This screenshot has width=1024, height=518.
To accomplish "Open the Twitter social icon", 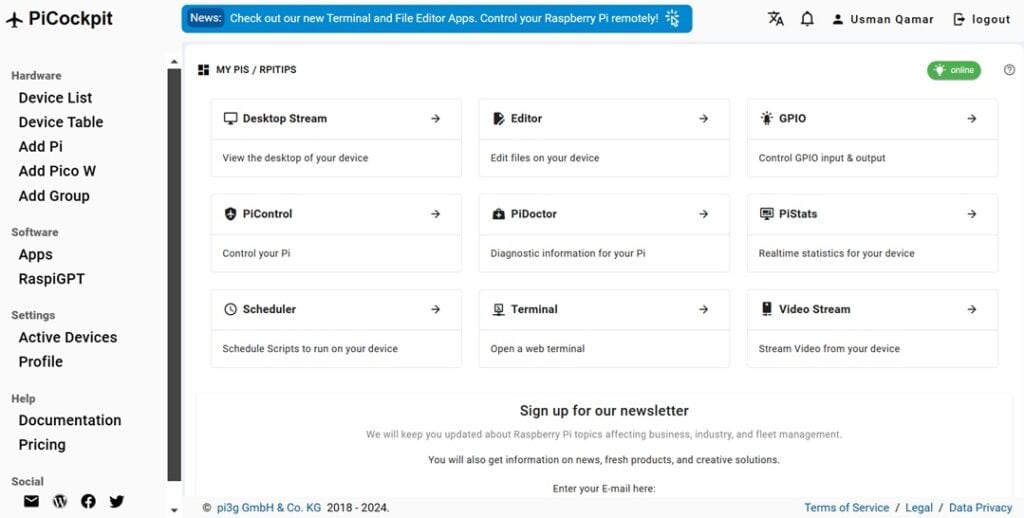I will coord(117,501).
